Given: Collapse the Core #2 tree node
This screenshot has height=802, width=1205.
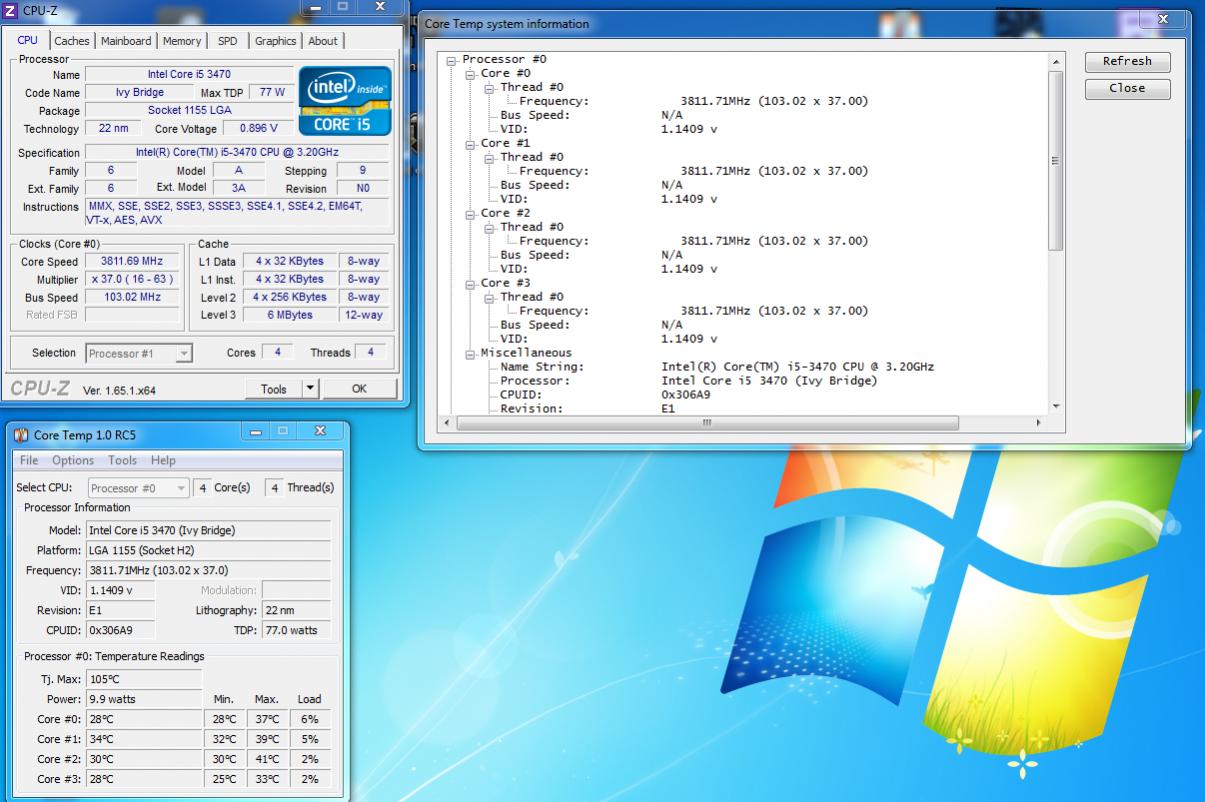Looking at the screenshot, I should (x=471, y=214).
